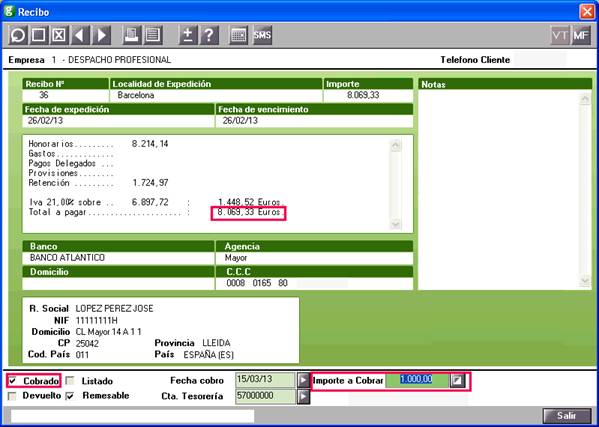Click the Honorarios amount 8.214,14

point(150,144)
